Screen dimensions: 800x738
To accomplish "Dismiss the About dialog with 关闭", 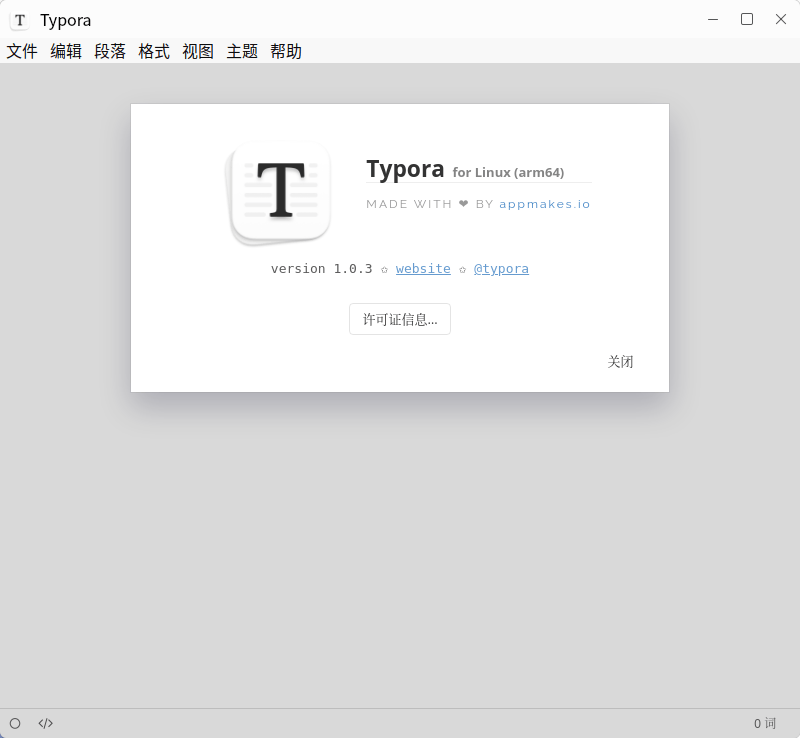I will tap(620, 362).
